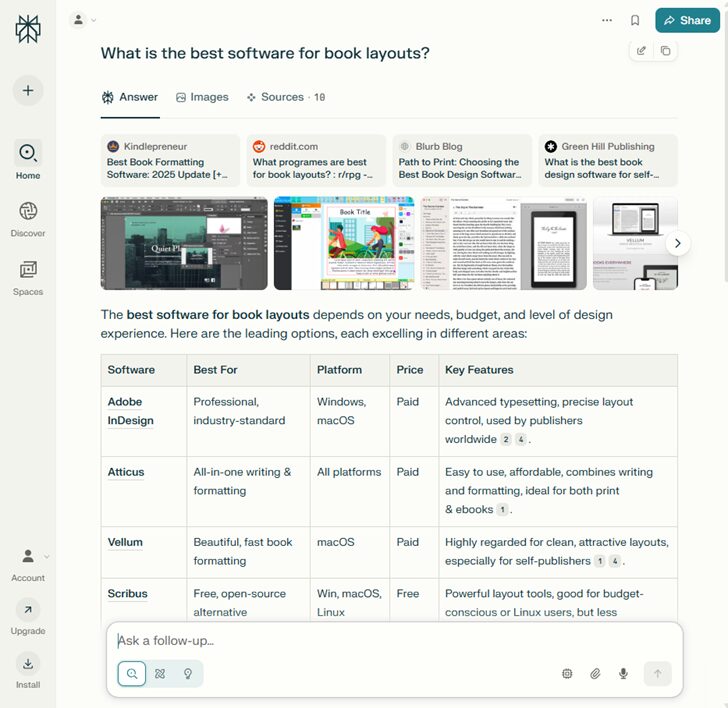Open the Blurb Blog source card
The height and width of the screenshot is (708, 728).
[462, 160]
